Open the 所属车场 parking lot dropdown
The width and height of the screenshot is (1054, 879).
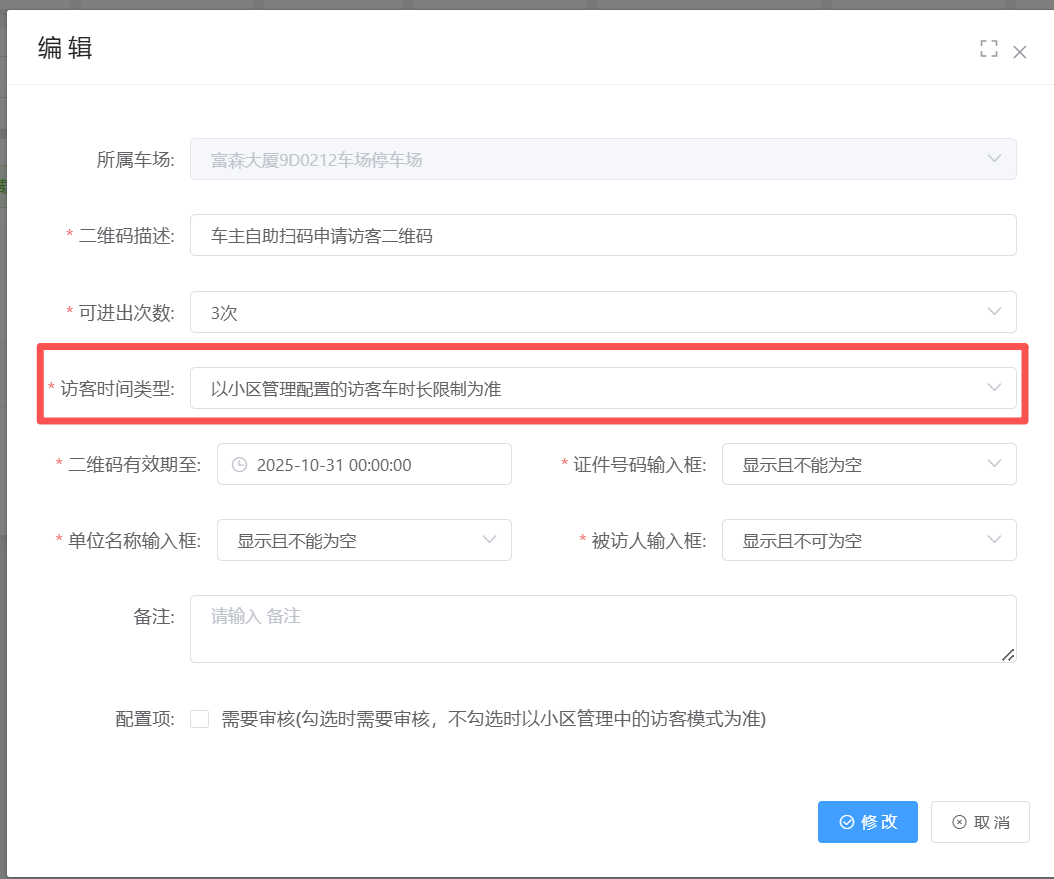point(603,159)
